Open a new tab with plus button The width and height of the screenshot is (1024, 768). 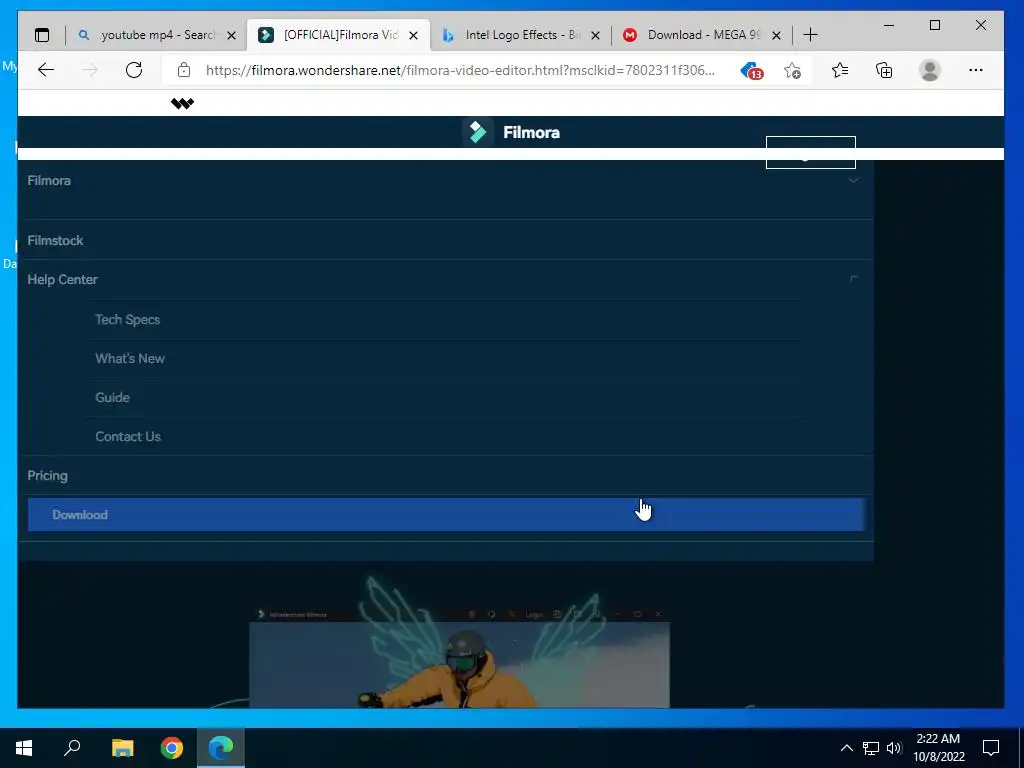[x=810, y=35]
